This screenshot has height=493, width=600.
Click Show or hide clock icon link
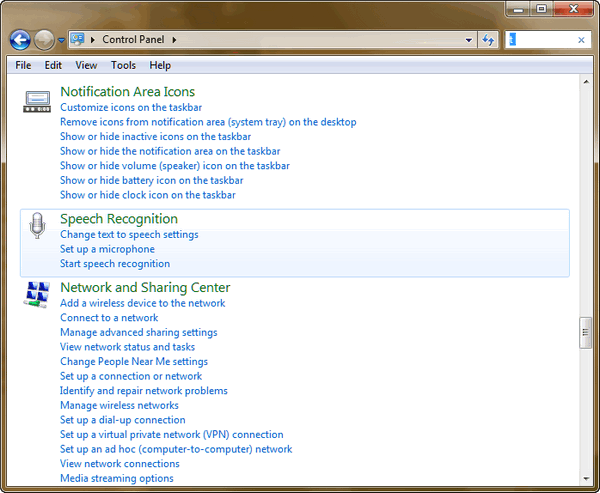[x=148, y=195]
